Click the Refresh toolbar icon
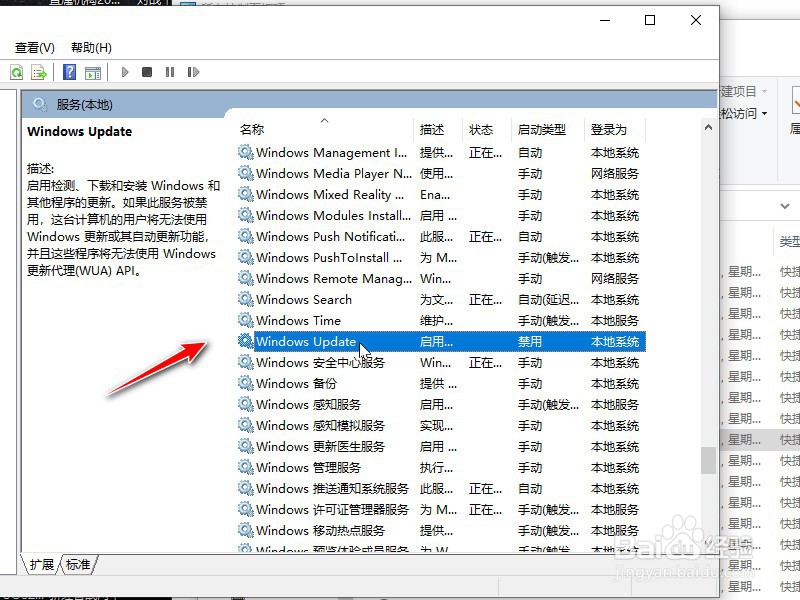 (x=16, y=72)
